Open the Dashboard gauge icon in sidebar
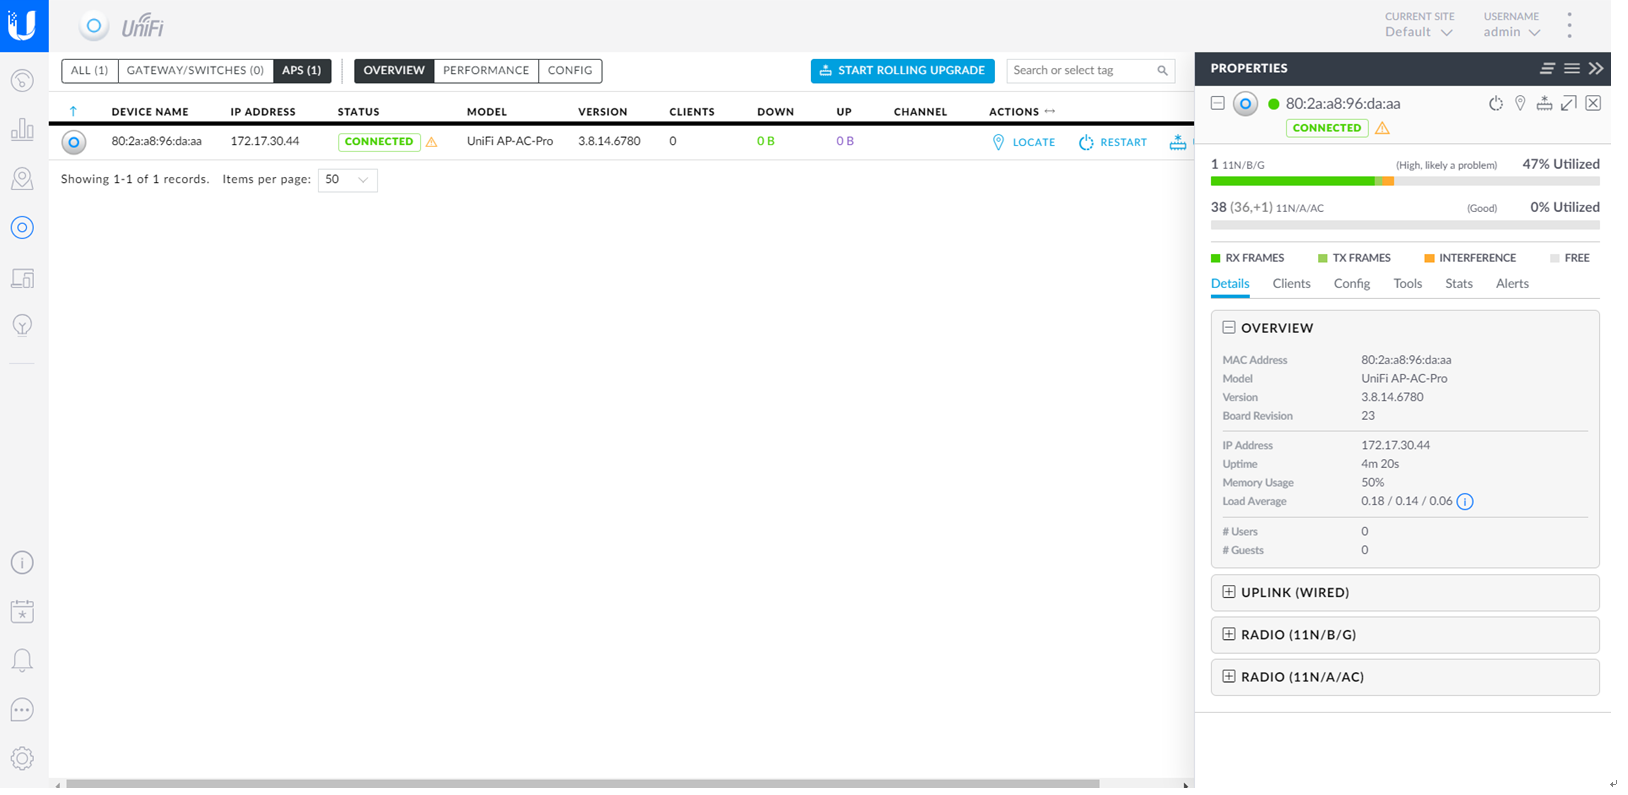Viewport: 1628px width, 795px height. [x=22, y=81]
